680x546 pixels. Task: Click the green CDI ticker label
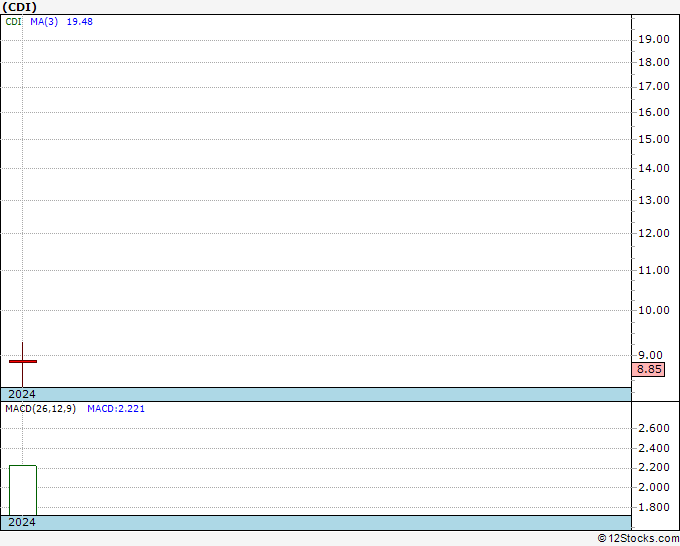point(13,22)
